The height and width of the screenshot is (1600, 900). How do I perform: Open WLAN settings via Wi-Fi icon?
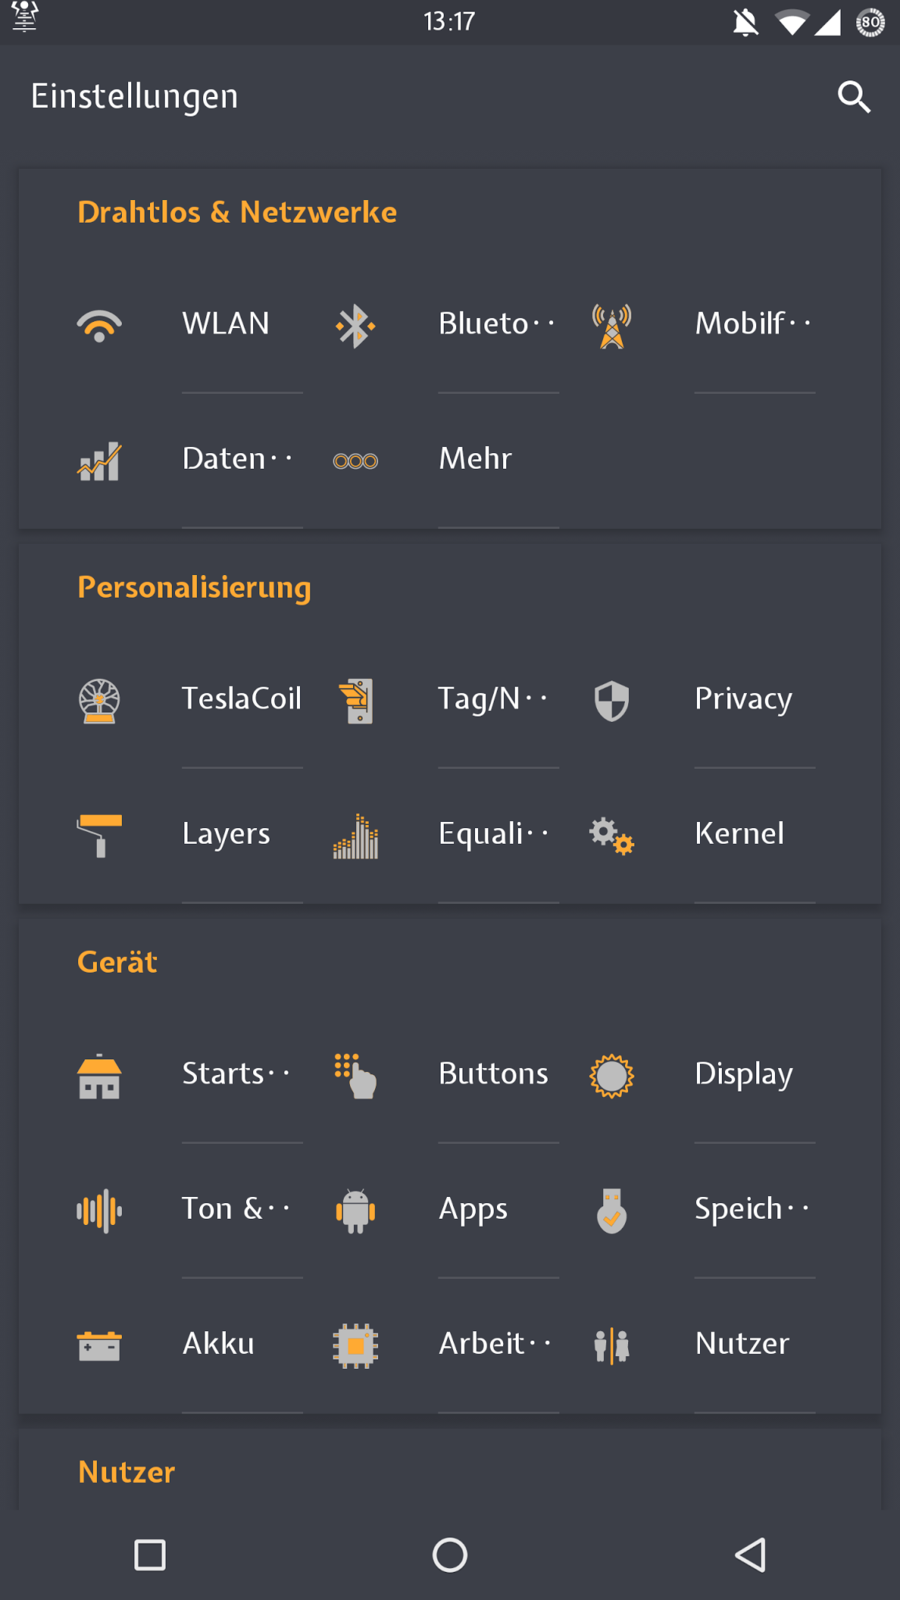tap(99, 325)
